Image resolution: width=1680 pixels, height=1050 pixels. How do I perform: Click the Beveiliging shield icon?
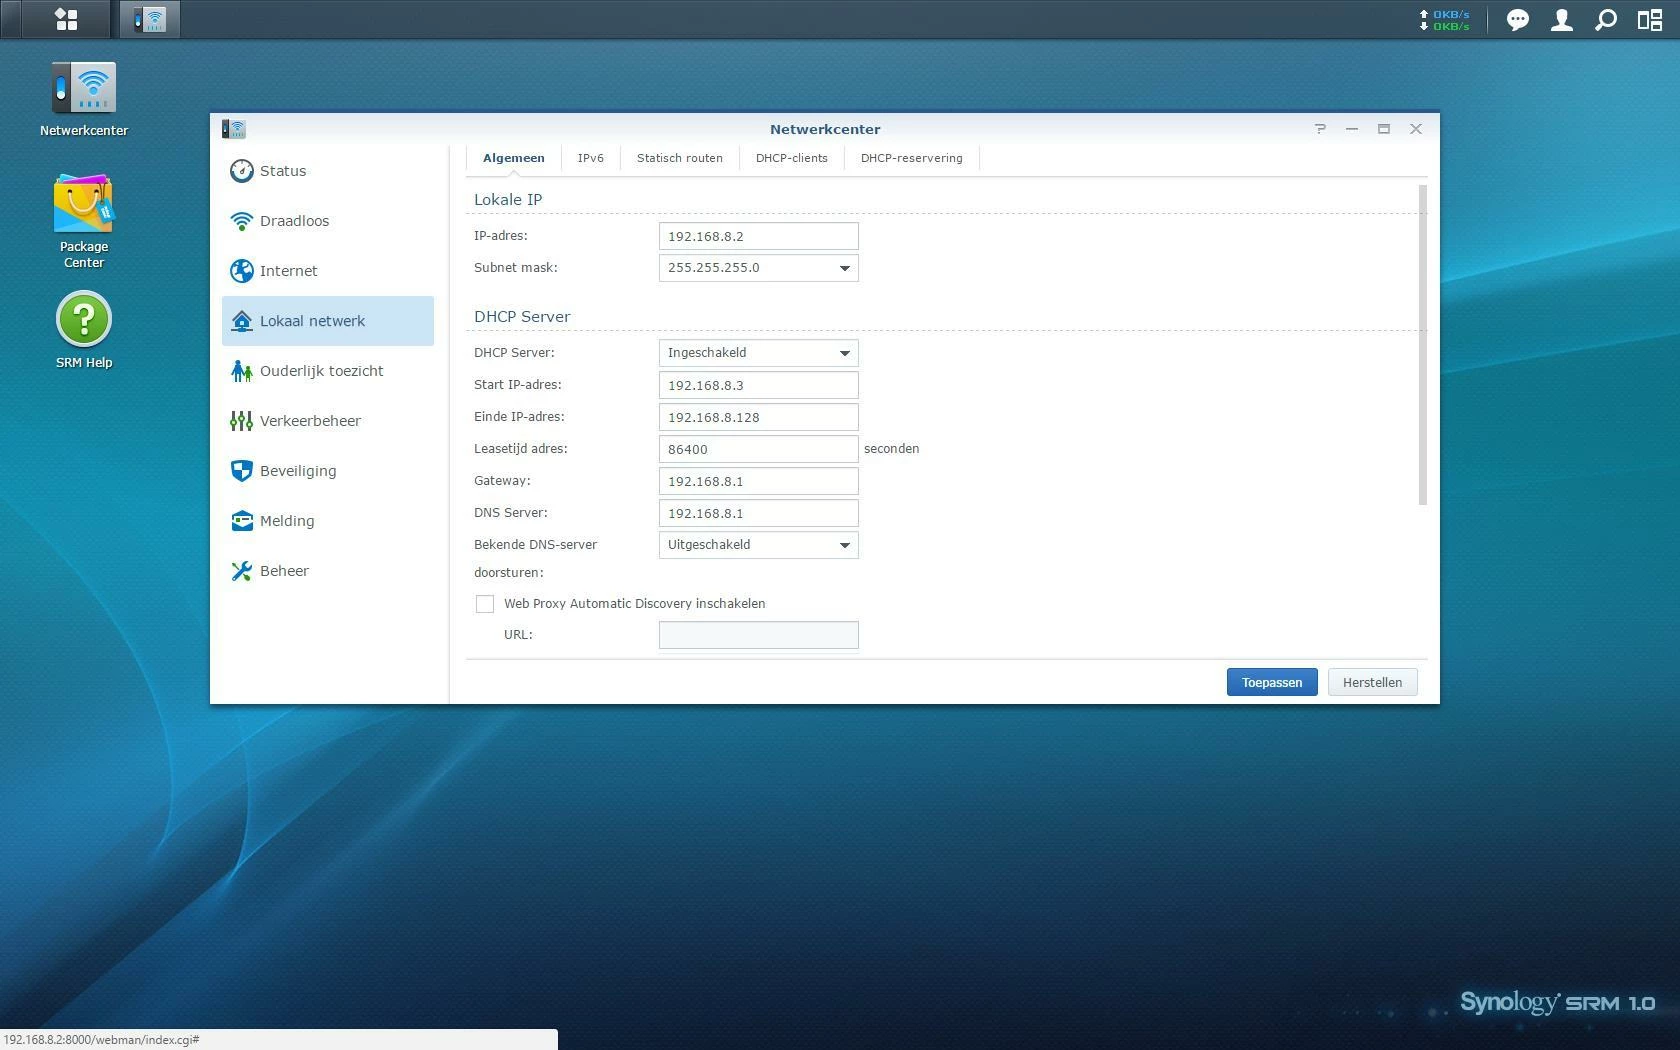(x=241, y=471)
